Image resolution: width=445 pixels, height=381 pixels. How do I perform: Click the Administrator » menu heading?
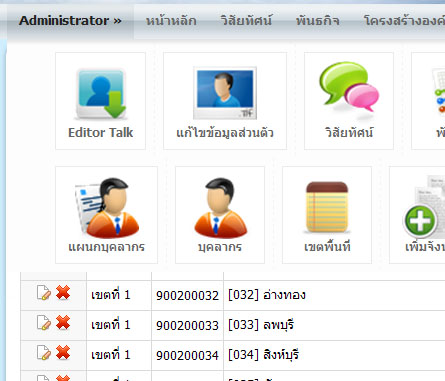pyautogui.click(x=70, y=21)
